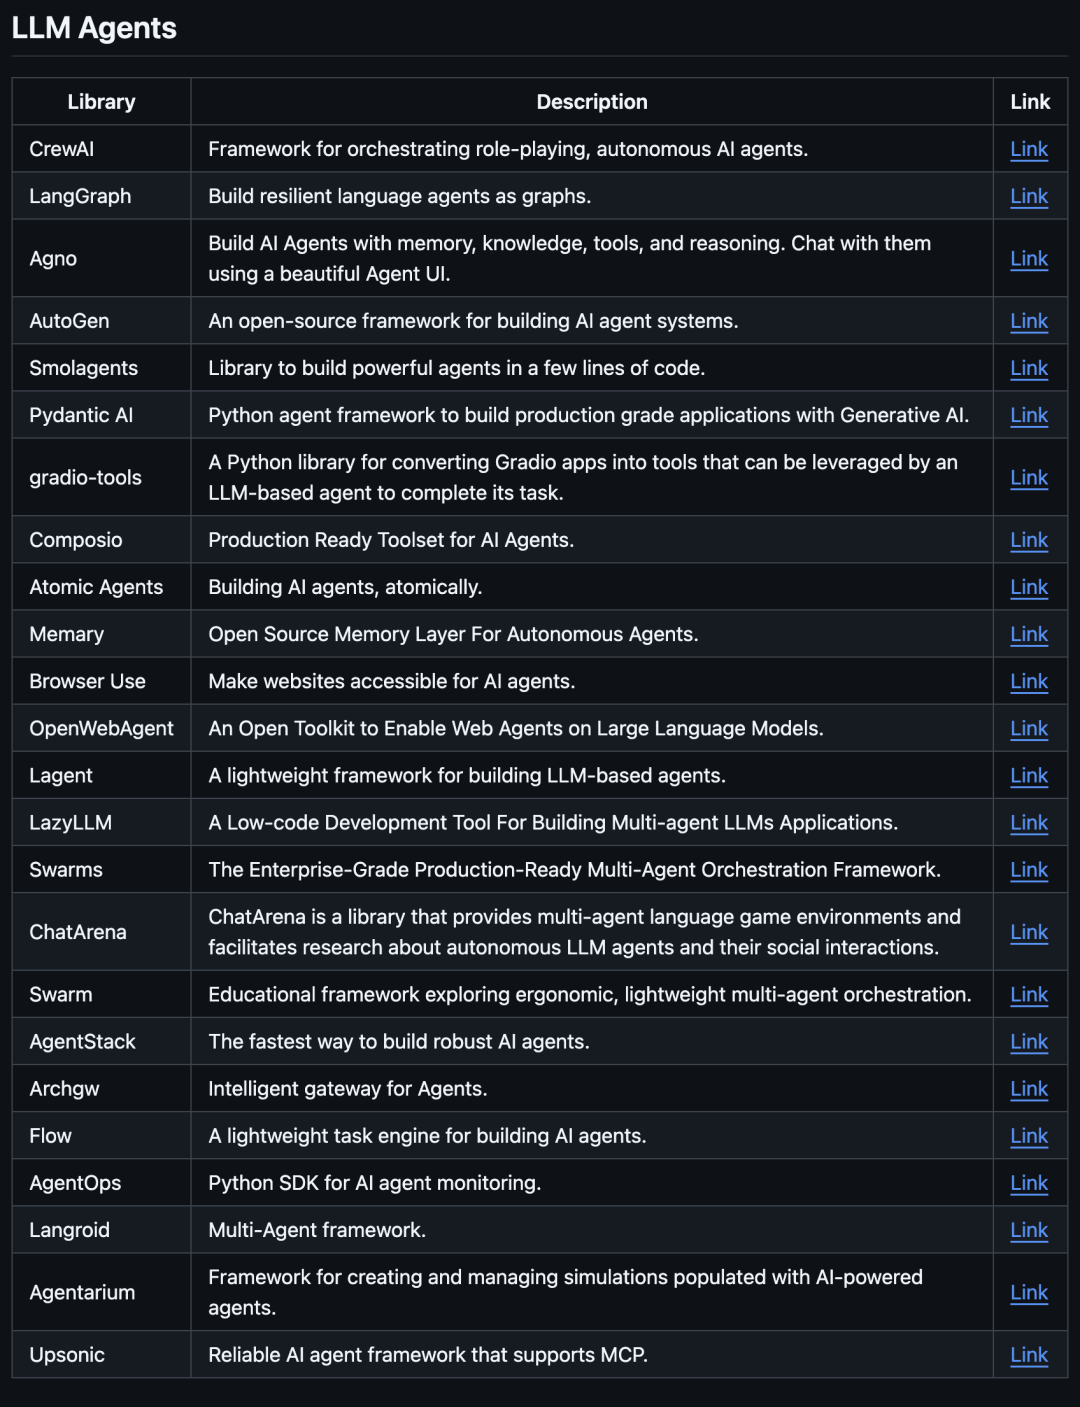Click the Composio row link
Image resolution: width=1080 pixels, height=1407 pixels.
tap(1029, 540)
